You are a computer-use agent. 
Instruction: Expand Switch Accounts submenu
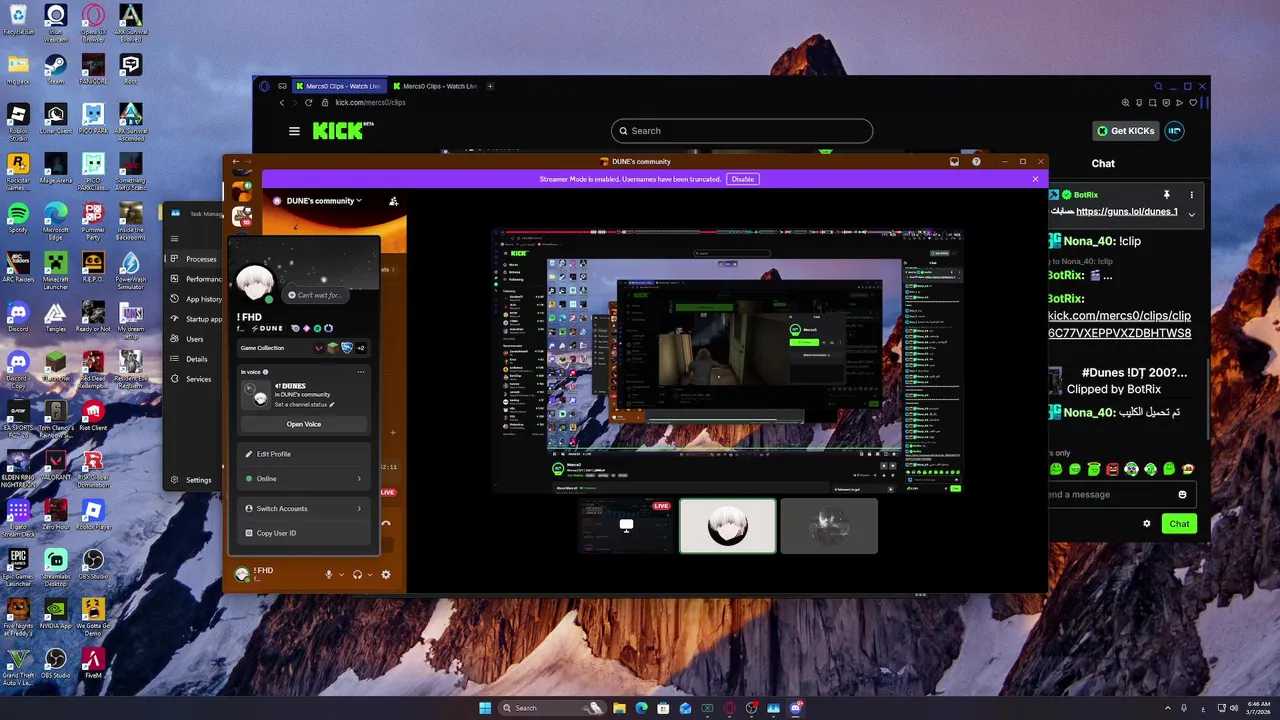304,509
